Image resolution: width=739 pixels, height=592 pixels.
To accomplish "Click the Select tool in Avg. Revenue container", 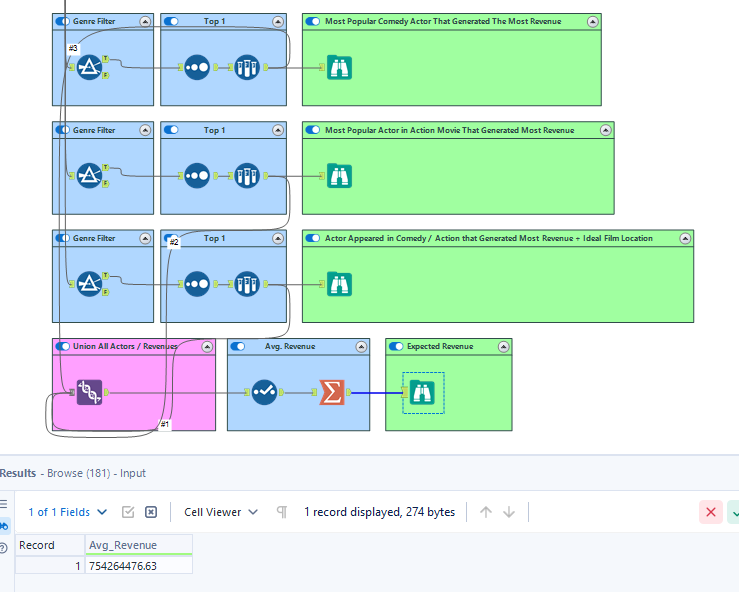I will click(264, 392).
